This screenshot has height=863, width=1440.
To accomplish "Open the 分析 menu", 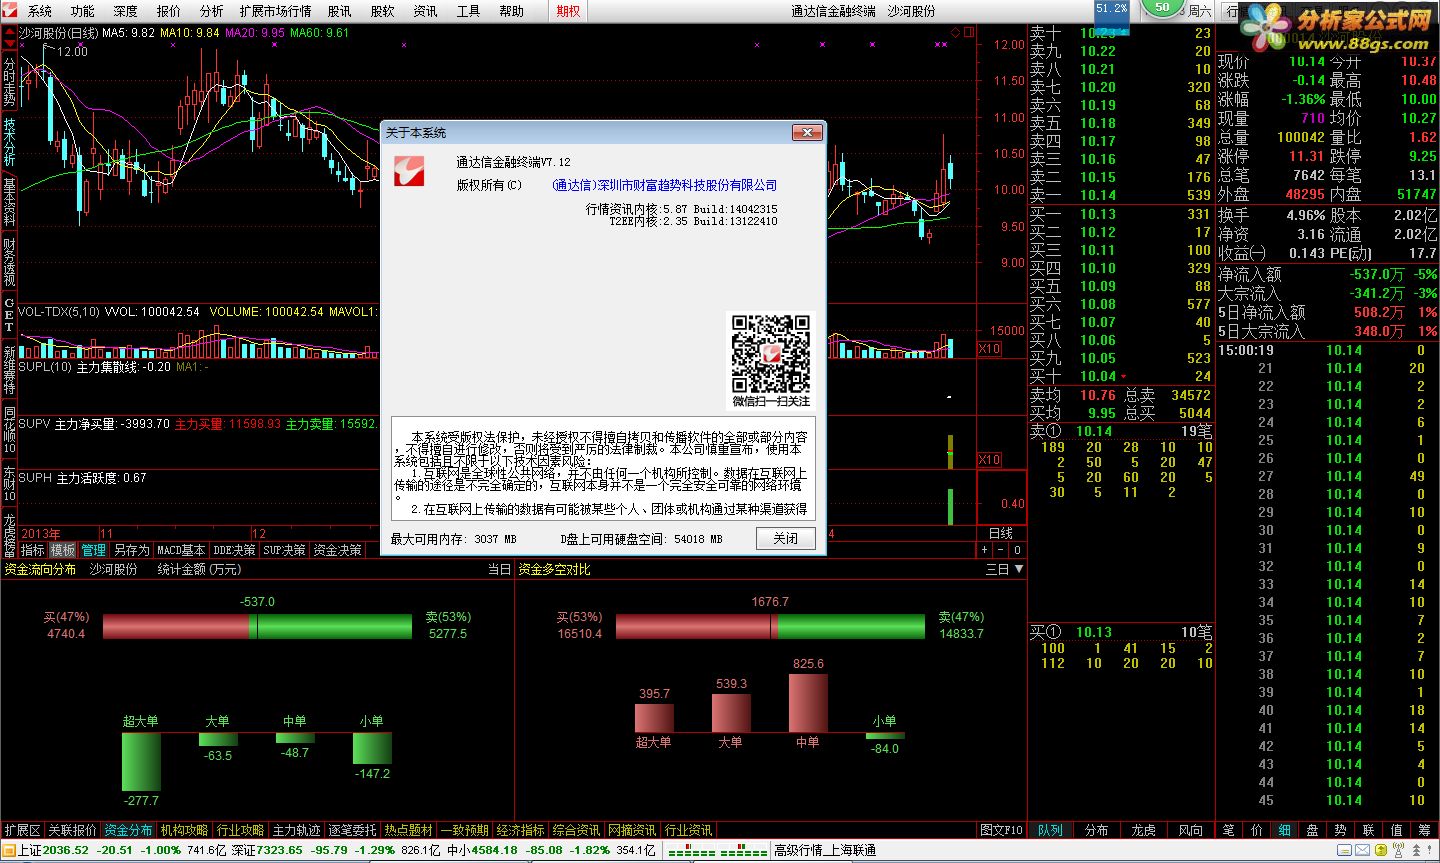I will [212, 11].
